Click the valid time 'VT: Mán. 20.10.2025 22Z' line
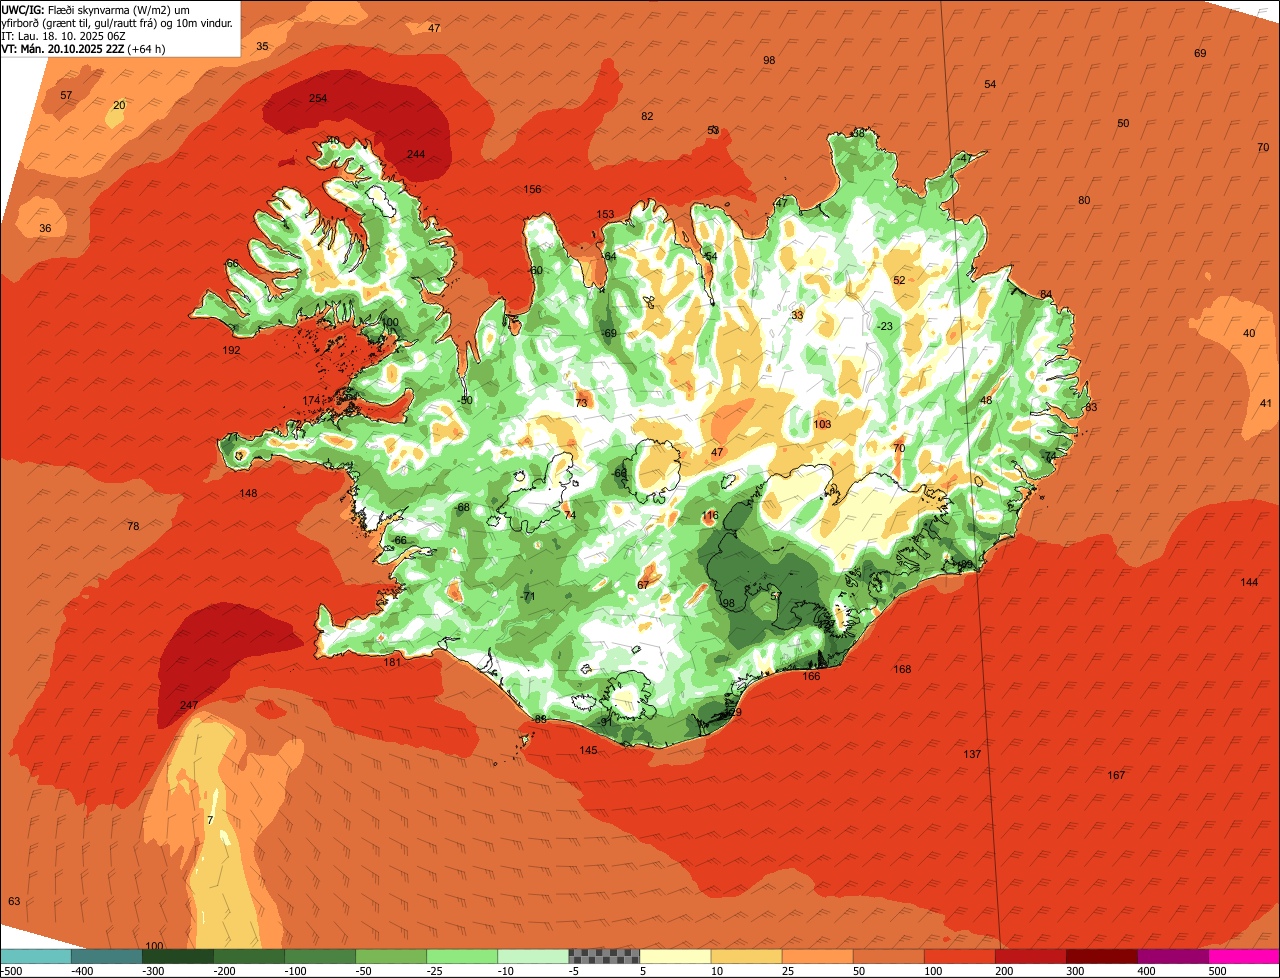Viewport: 1280px width, 978px height. (x=83, y=48)
